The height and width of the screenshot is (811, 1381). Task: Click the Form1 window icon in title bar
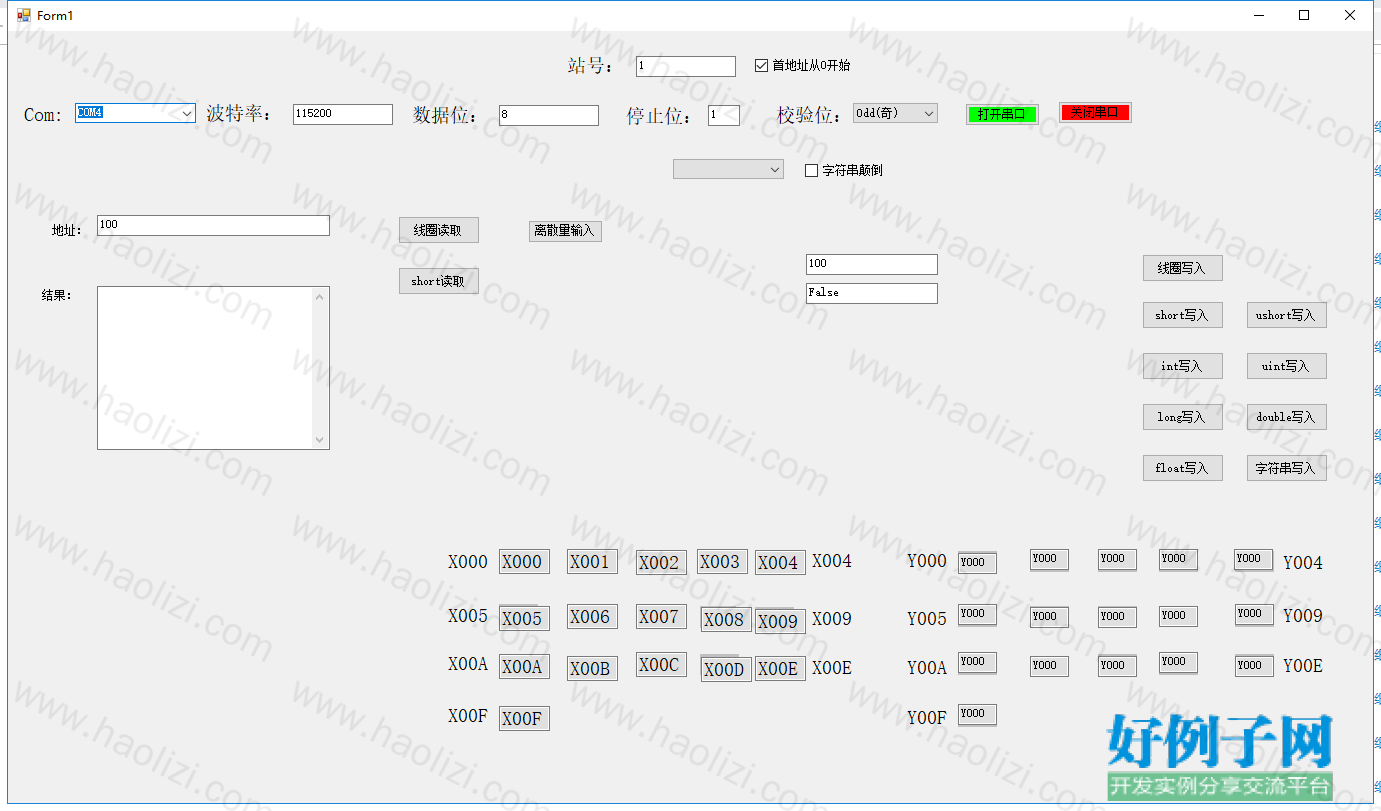pos(24,15)
